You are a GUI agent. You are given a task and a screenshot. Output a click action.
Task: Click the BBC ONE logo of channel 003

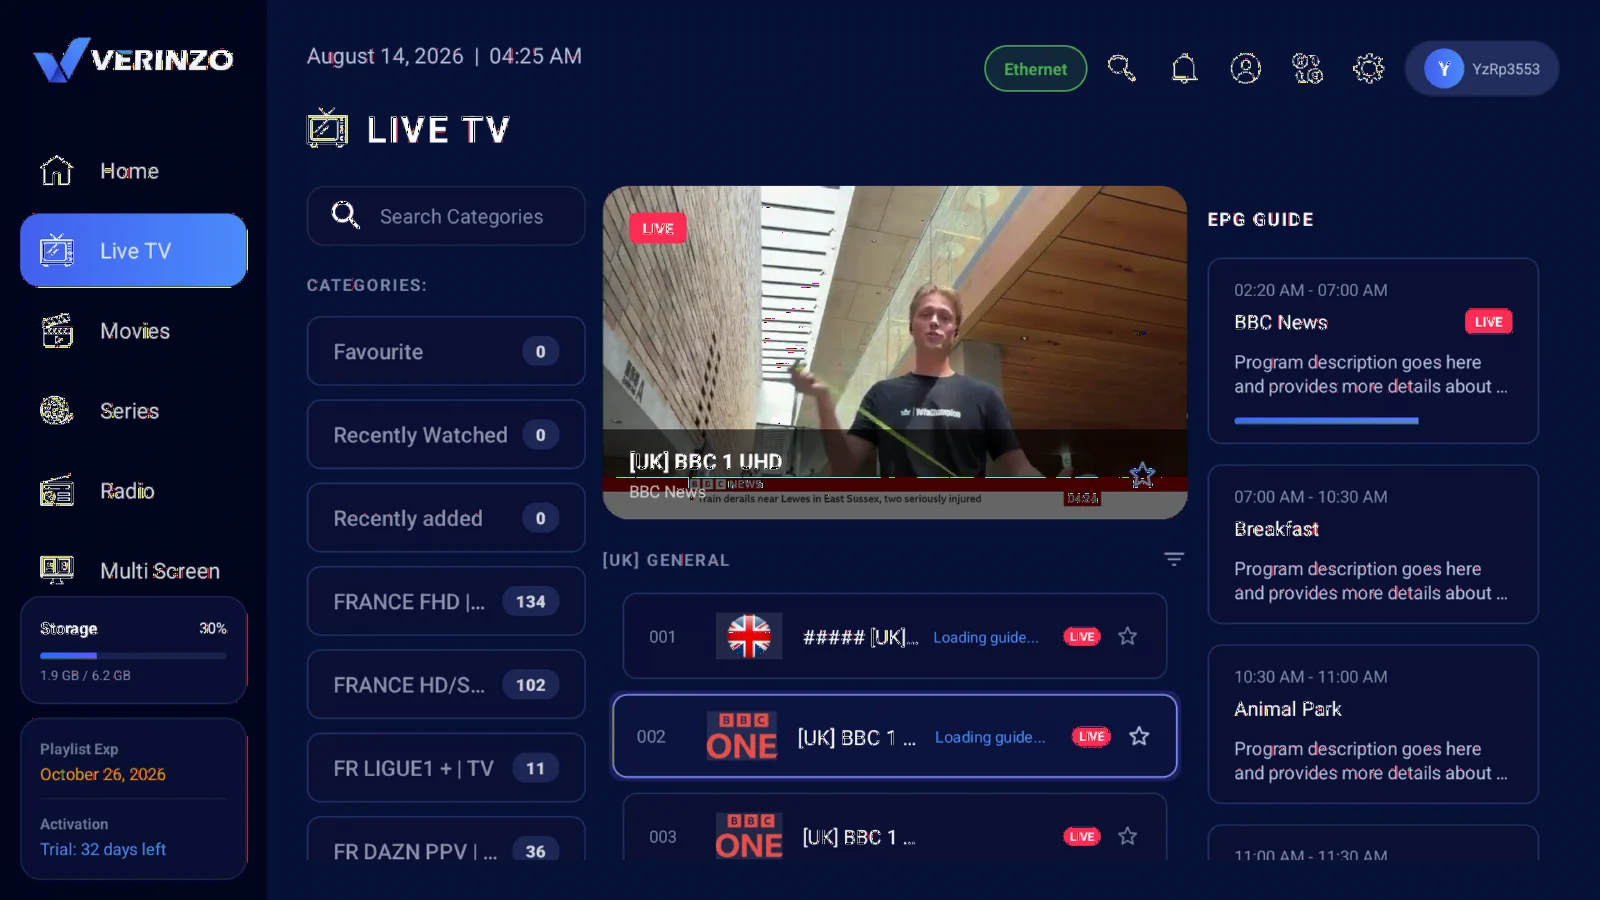point(749,836)
